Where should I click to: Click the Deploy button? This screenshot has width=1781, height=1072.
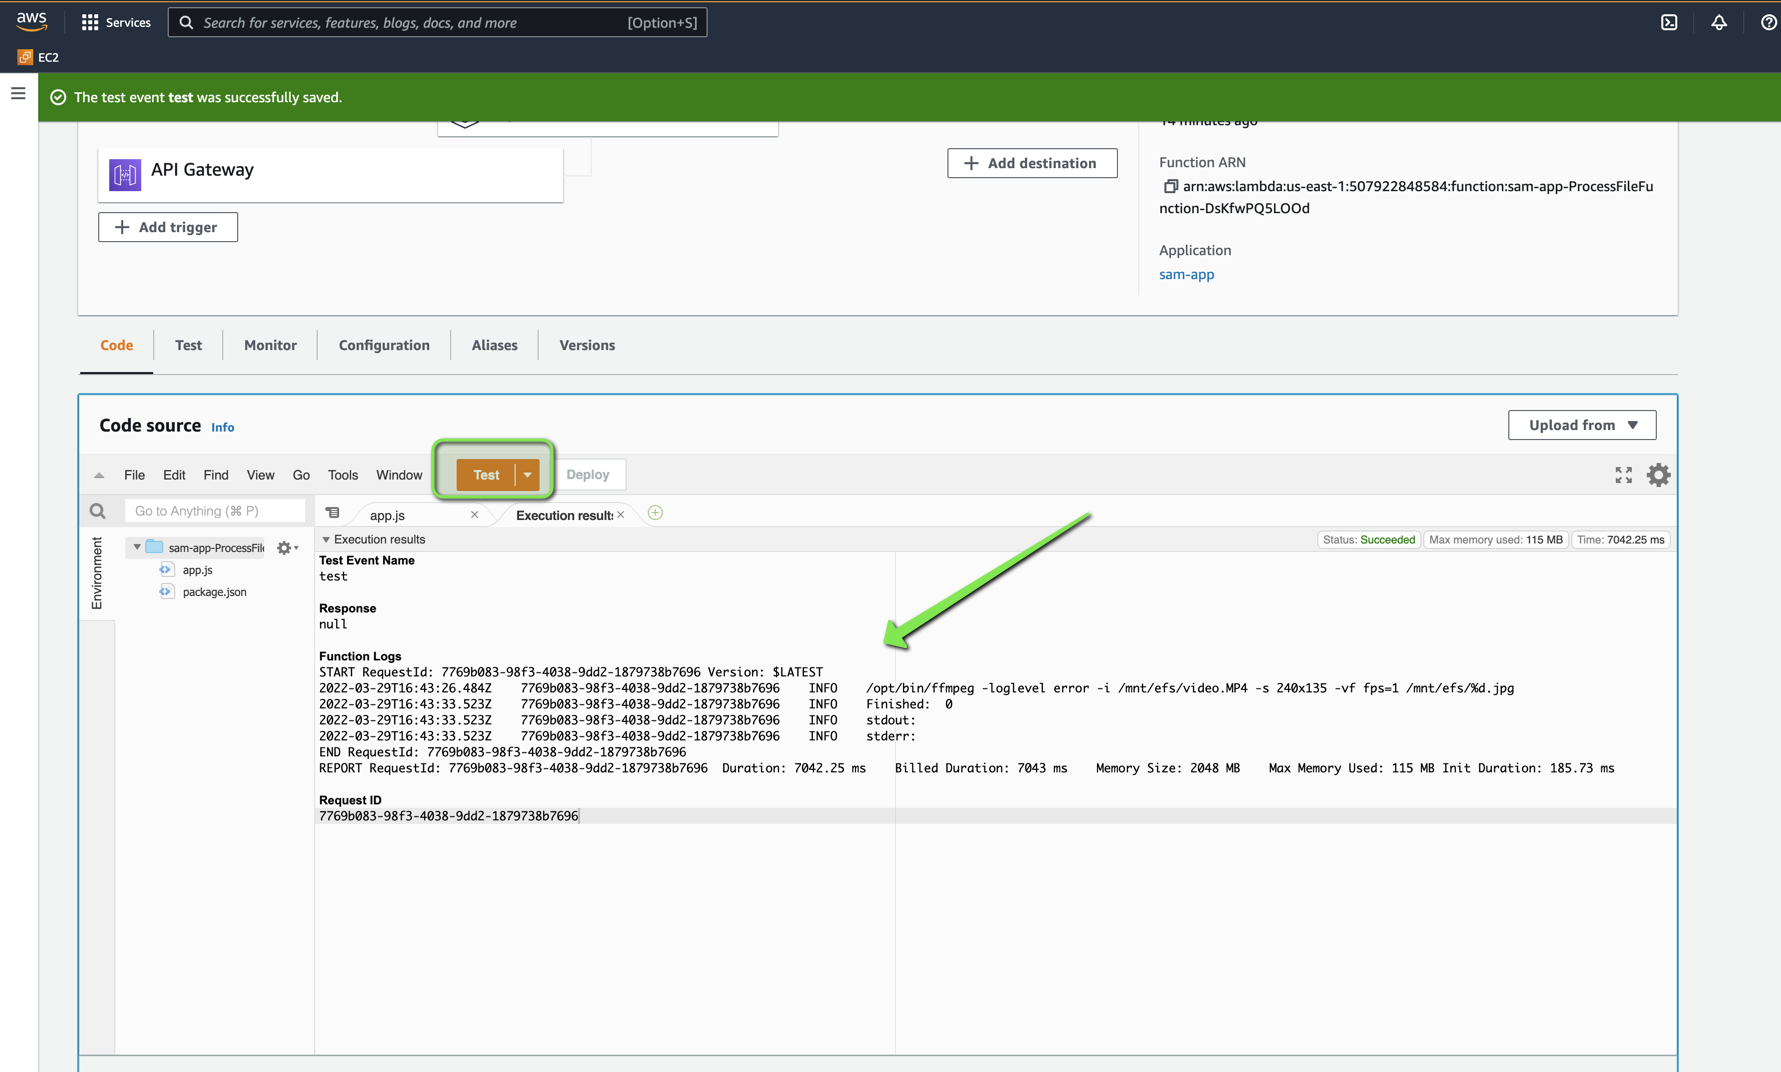click(588, 475)
